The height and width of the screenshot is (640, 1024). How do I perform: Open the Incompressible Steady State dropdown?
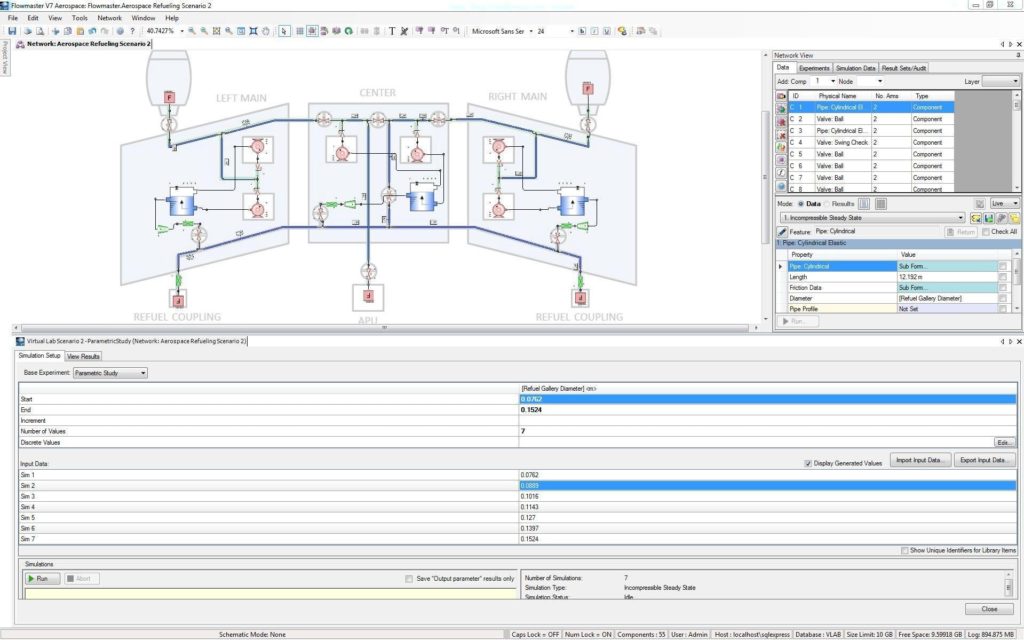(872, 218)
